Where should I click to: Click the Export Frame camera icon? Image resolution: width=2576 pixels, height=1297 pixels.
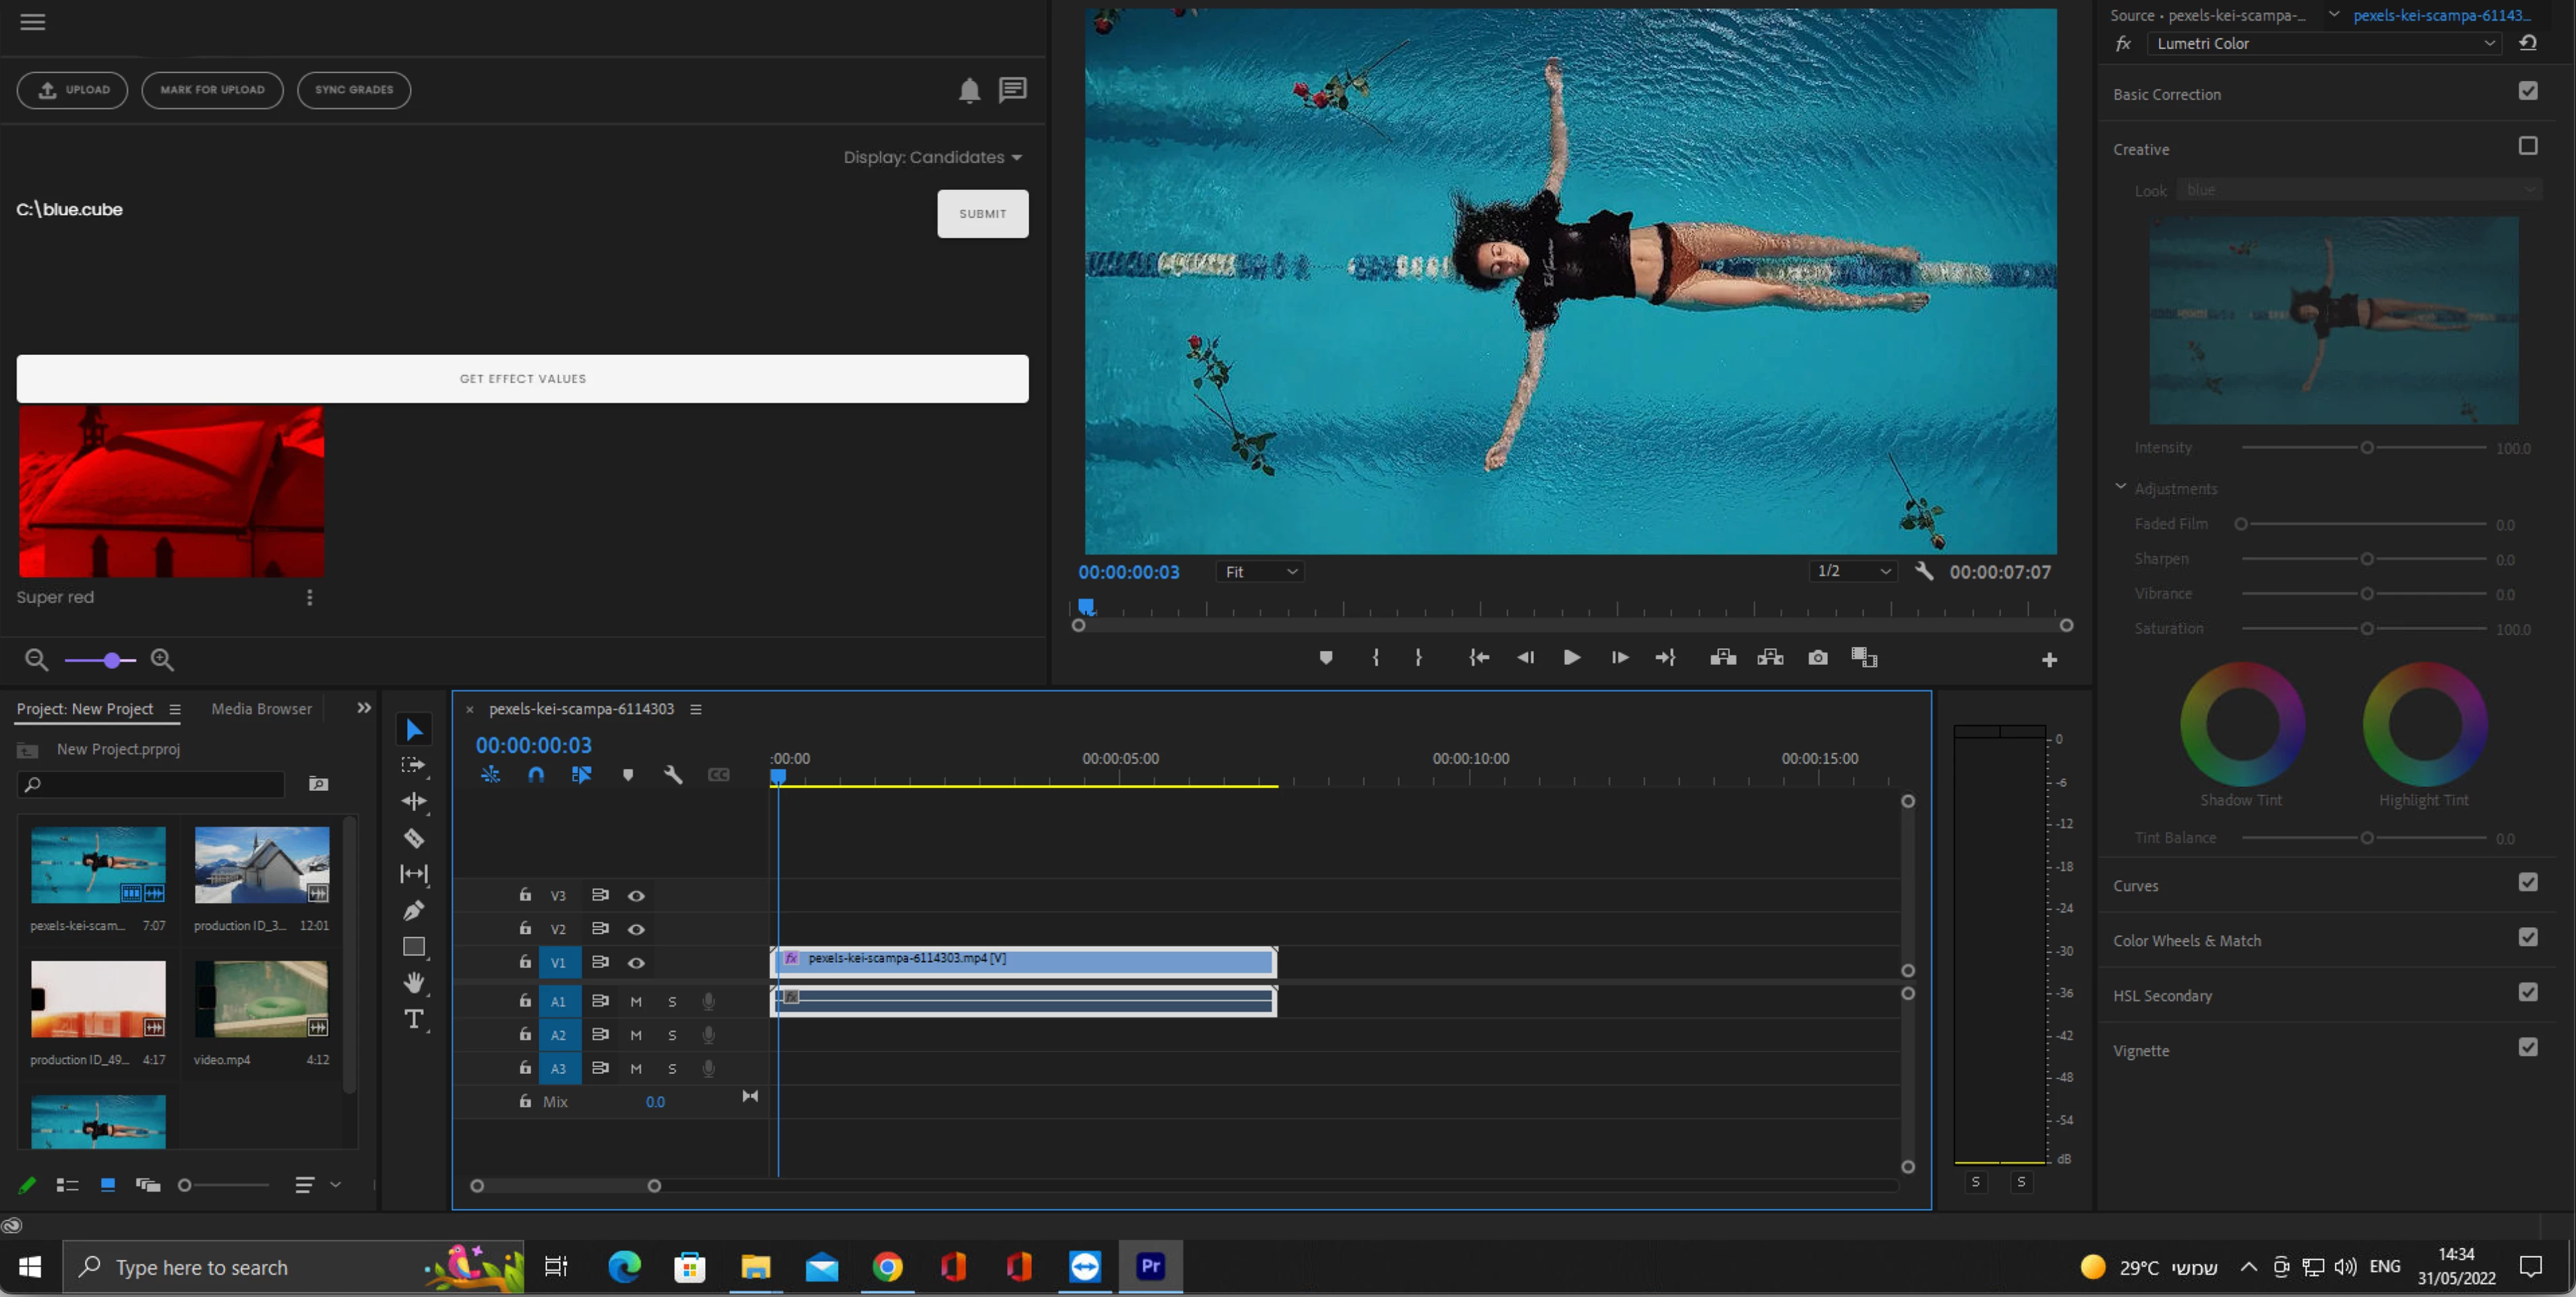(x=1817, y=657)
